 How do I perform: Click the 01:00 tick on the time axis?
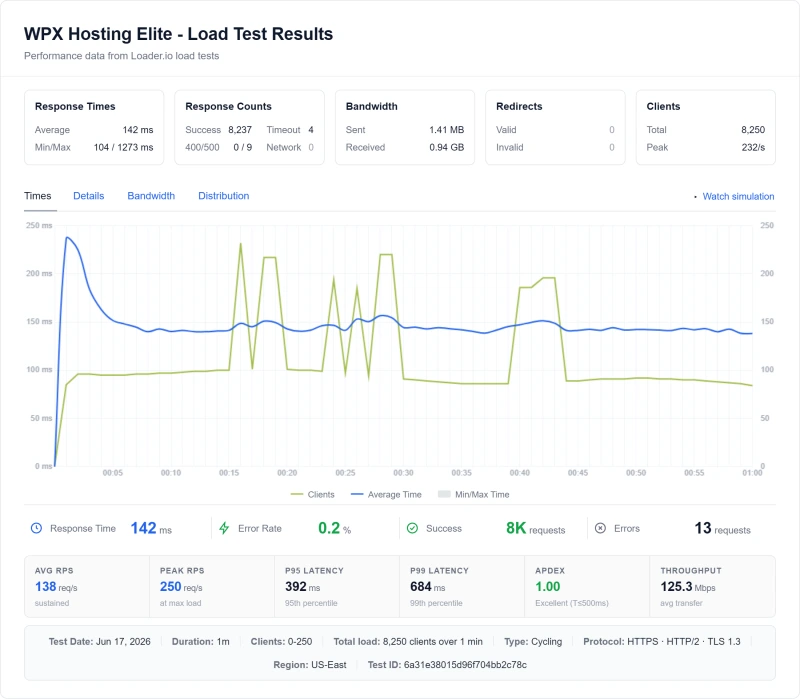tap(752, 473)
